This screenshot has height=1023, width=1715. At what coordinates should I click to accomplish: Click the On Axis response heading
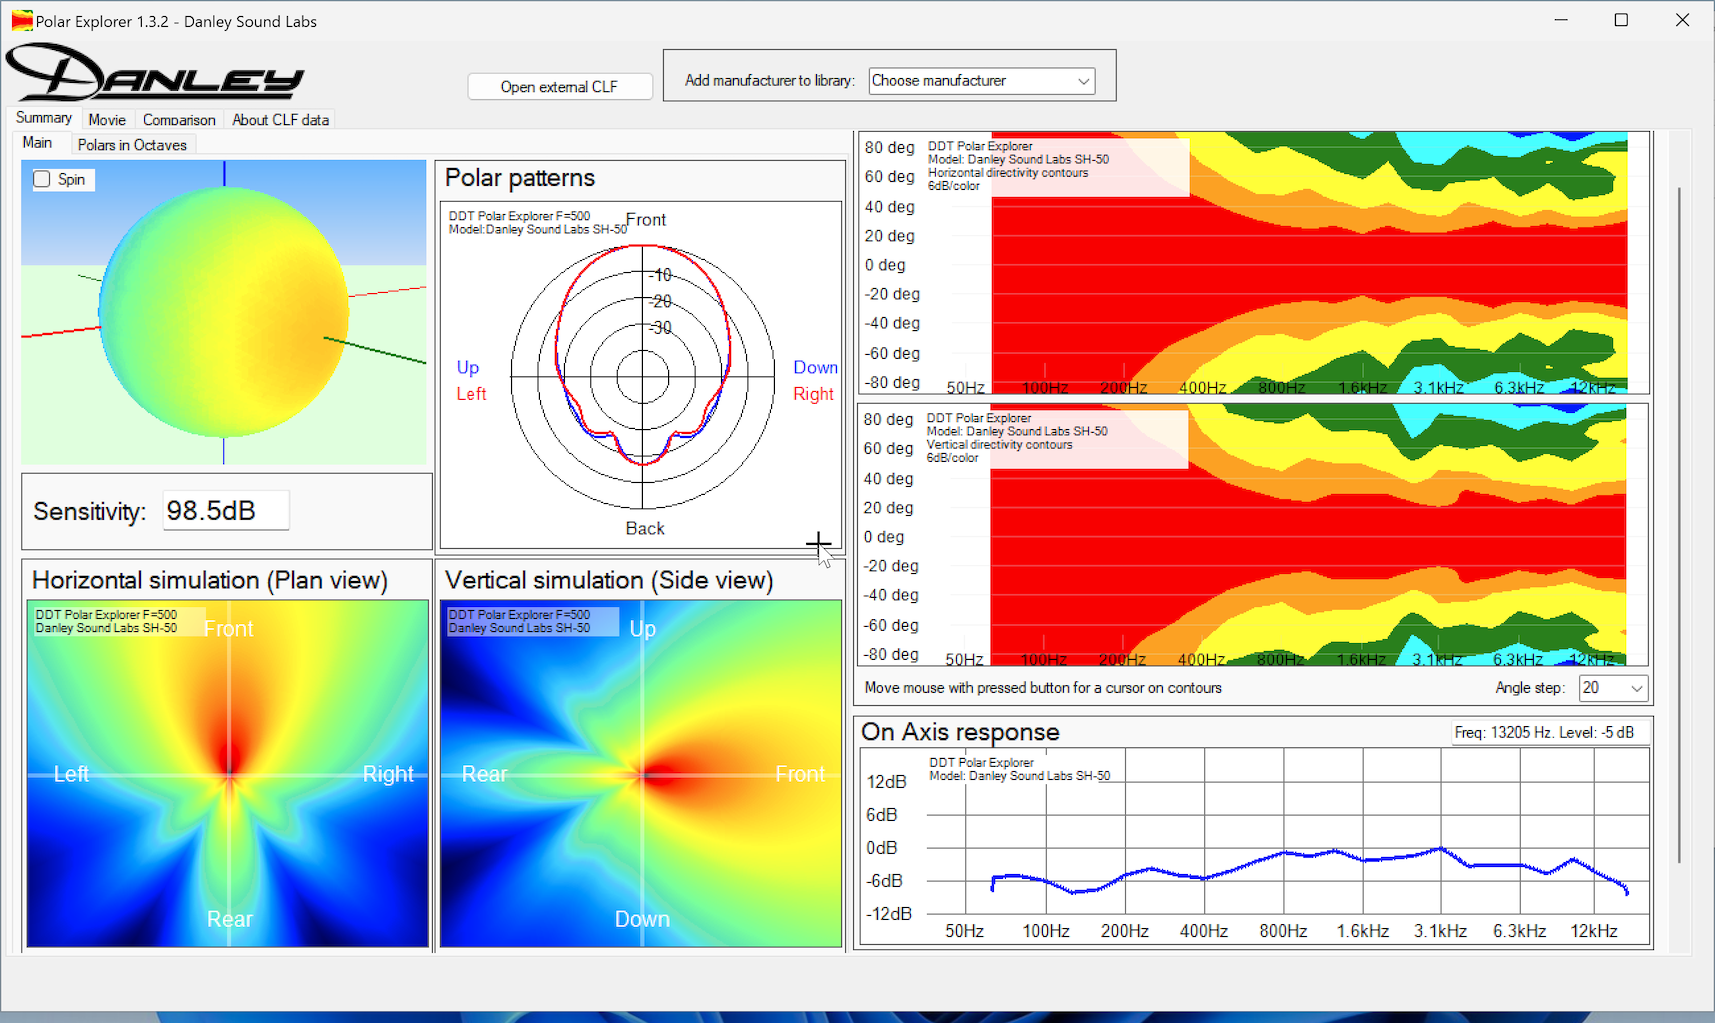click(x=960, y=732)
